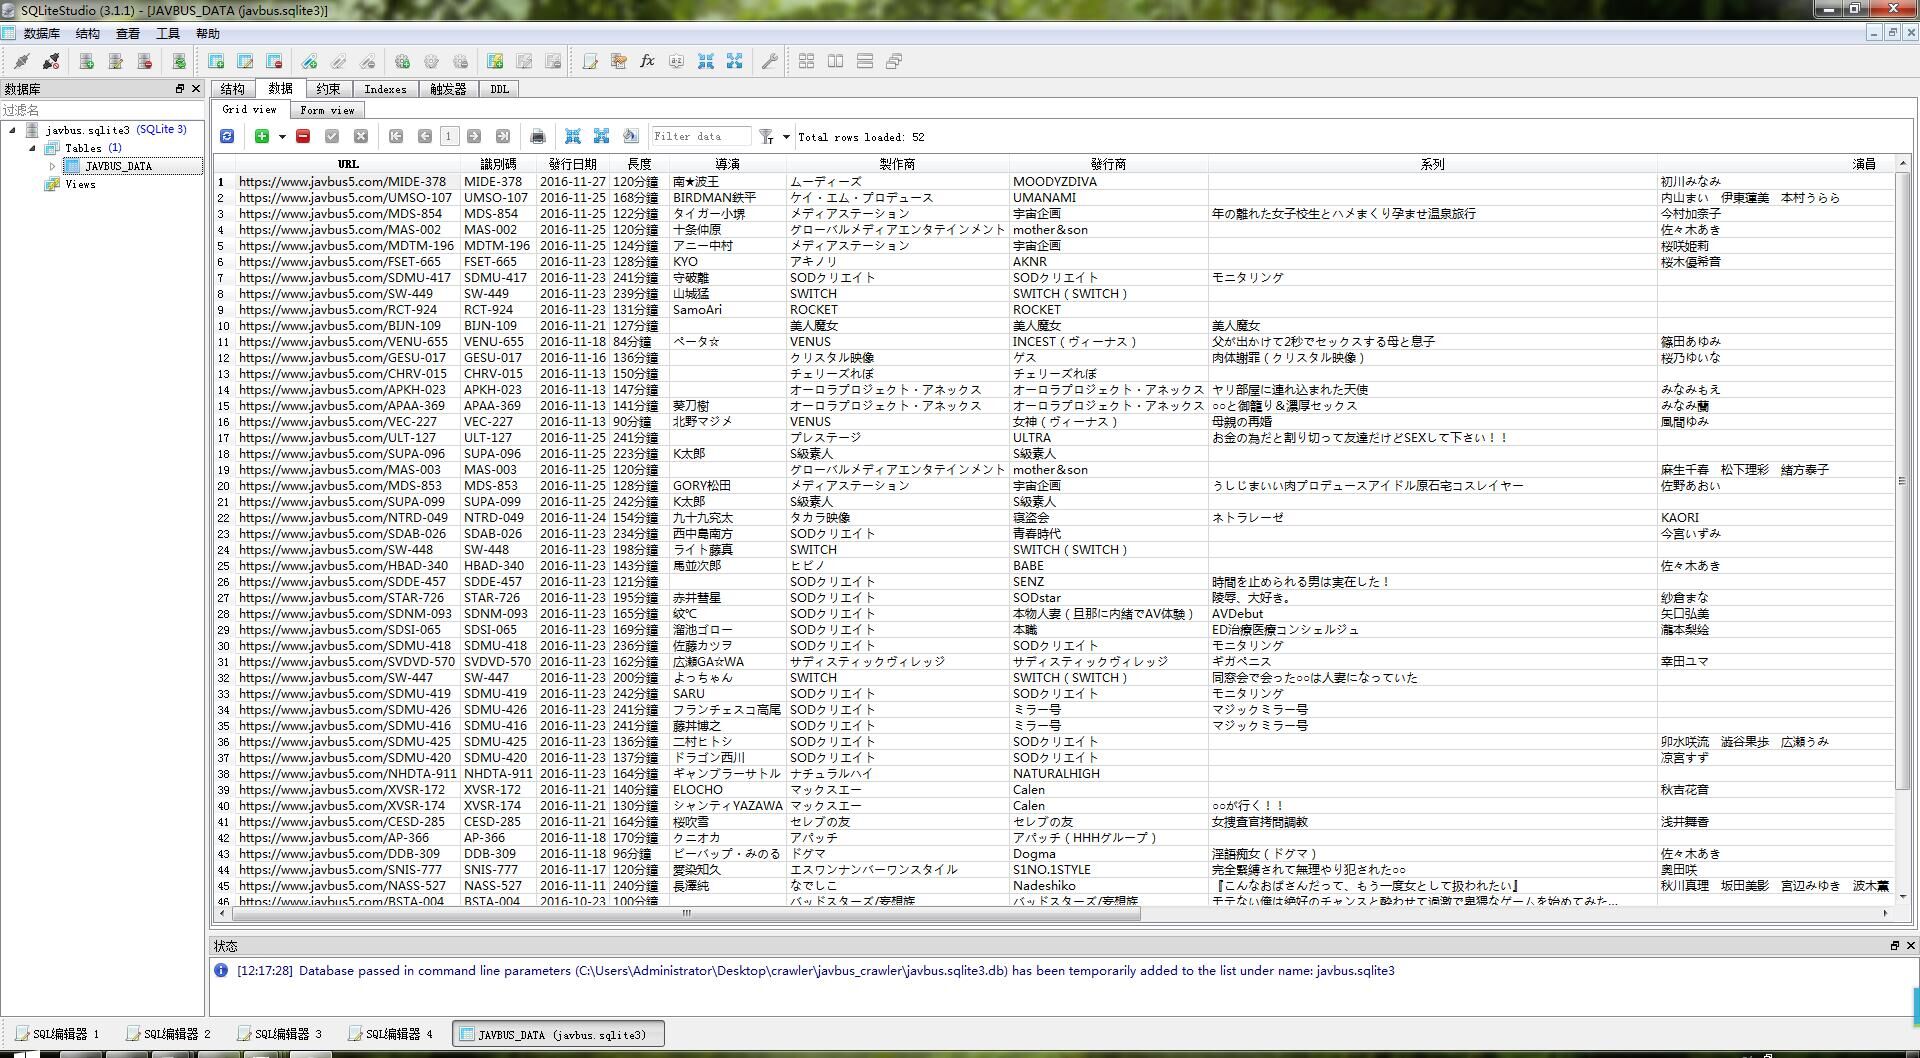The image size is (1920, 1058).
Task: Open the DDL history icon
Action: click(619, 61)
